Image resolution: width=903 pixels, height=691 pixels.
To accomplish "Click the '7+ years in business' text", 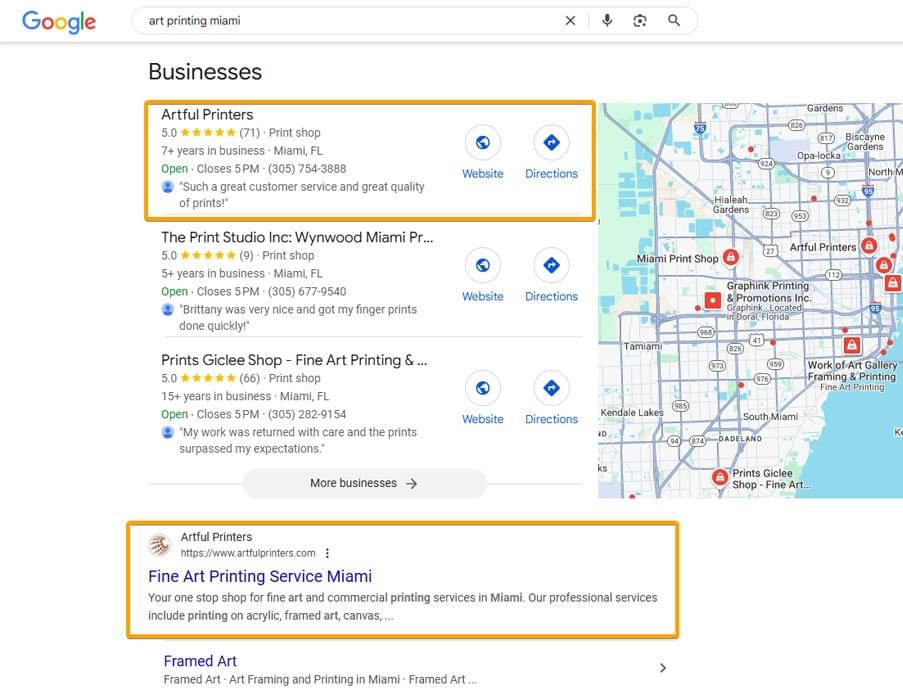I will [x=213, y=151].
